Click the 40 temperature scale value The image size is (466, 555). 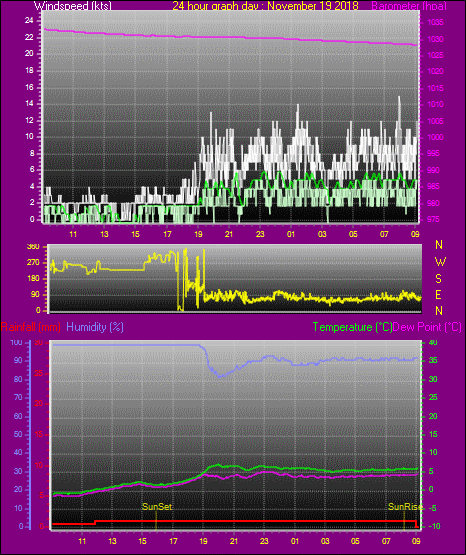coord(433,342)
